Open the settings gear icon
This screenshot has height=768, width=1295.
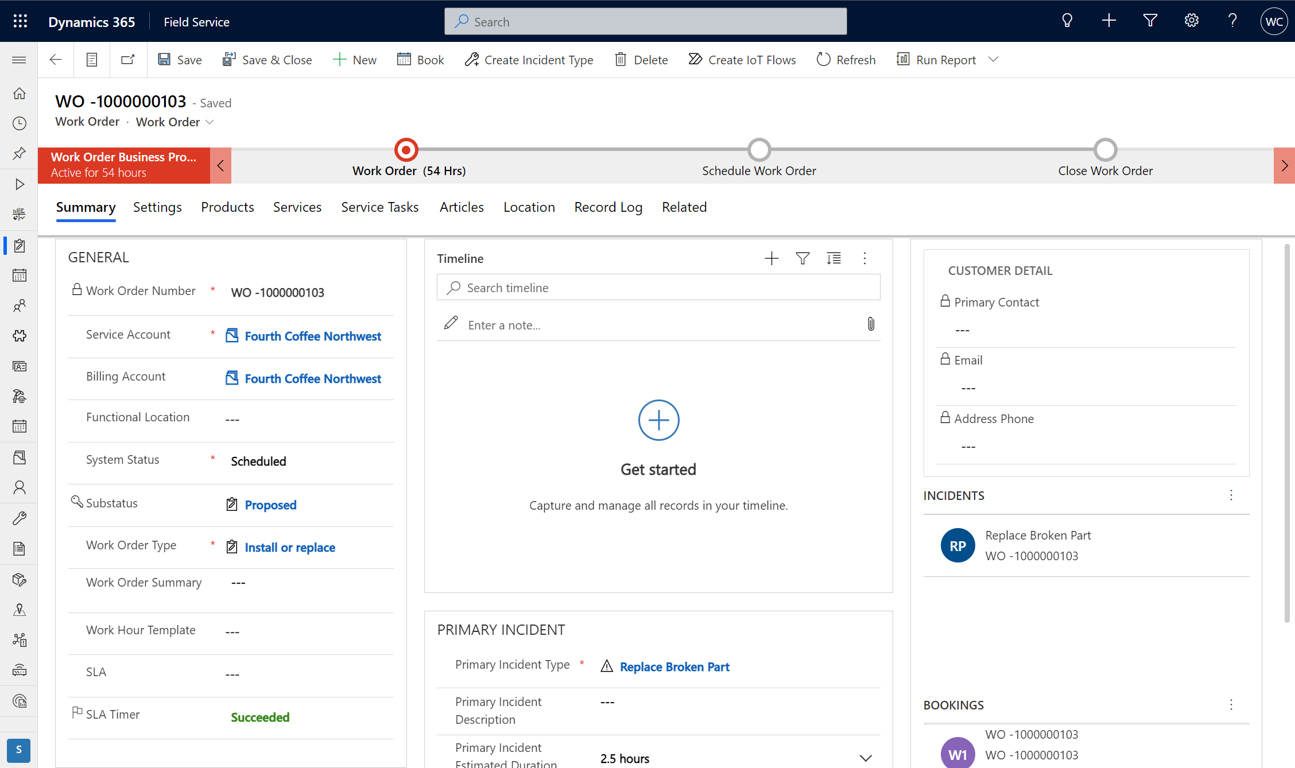tap(1191, 21)
